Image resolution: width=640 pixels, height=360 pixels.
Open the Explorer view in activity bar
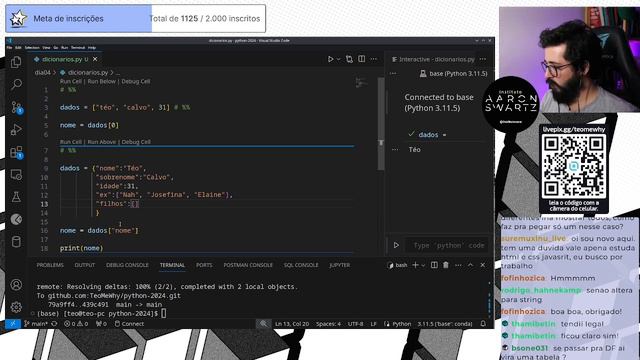[x=16, y=62]
